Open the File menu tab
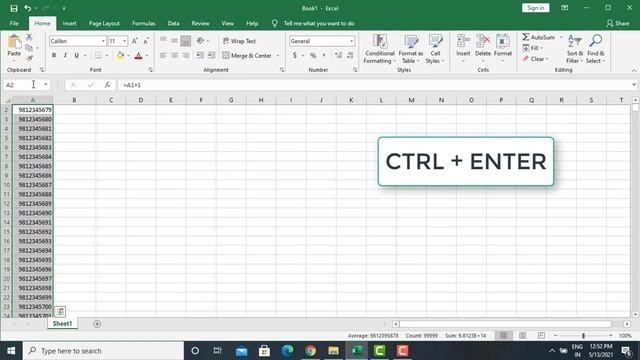Image resolution: width=640 pixels, height=360 pixels. (14, 23)
